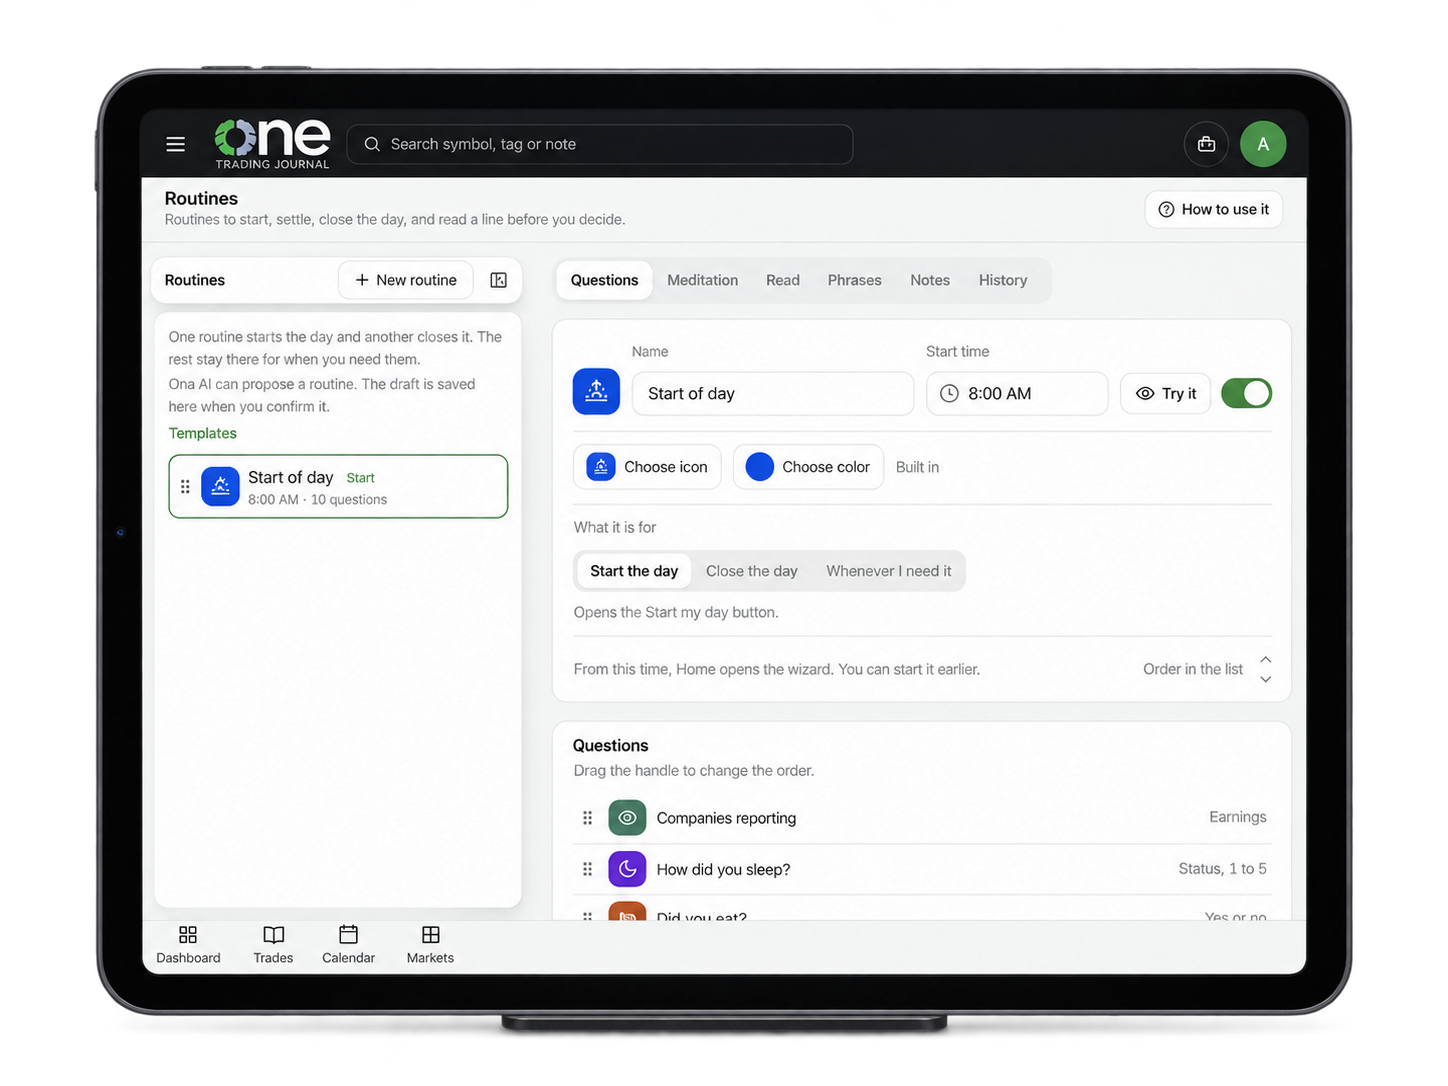1448x1086 pixels.
Task: Grab the How did you sleep drag handle
Action: pyautogui.click(x=587, y=869)
